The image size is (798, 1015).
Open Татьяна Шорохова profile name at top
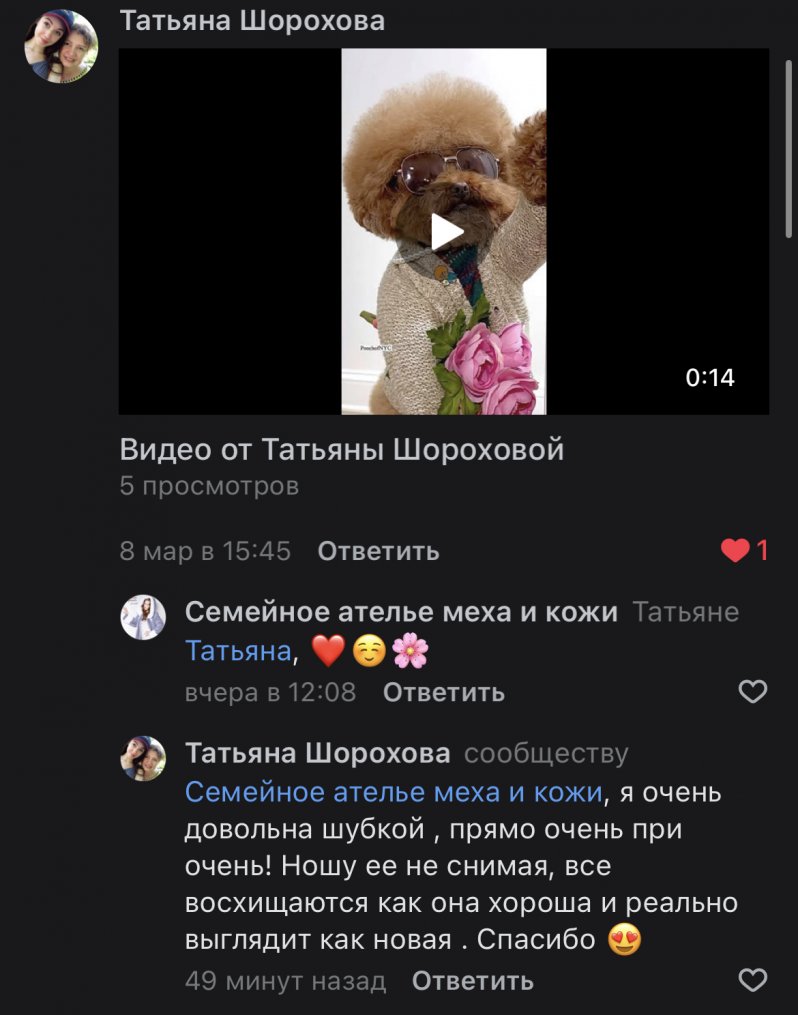pos(252,21)
